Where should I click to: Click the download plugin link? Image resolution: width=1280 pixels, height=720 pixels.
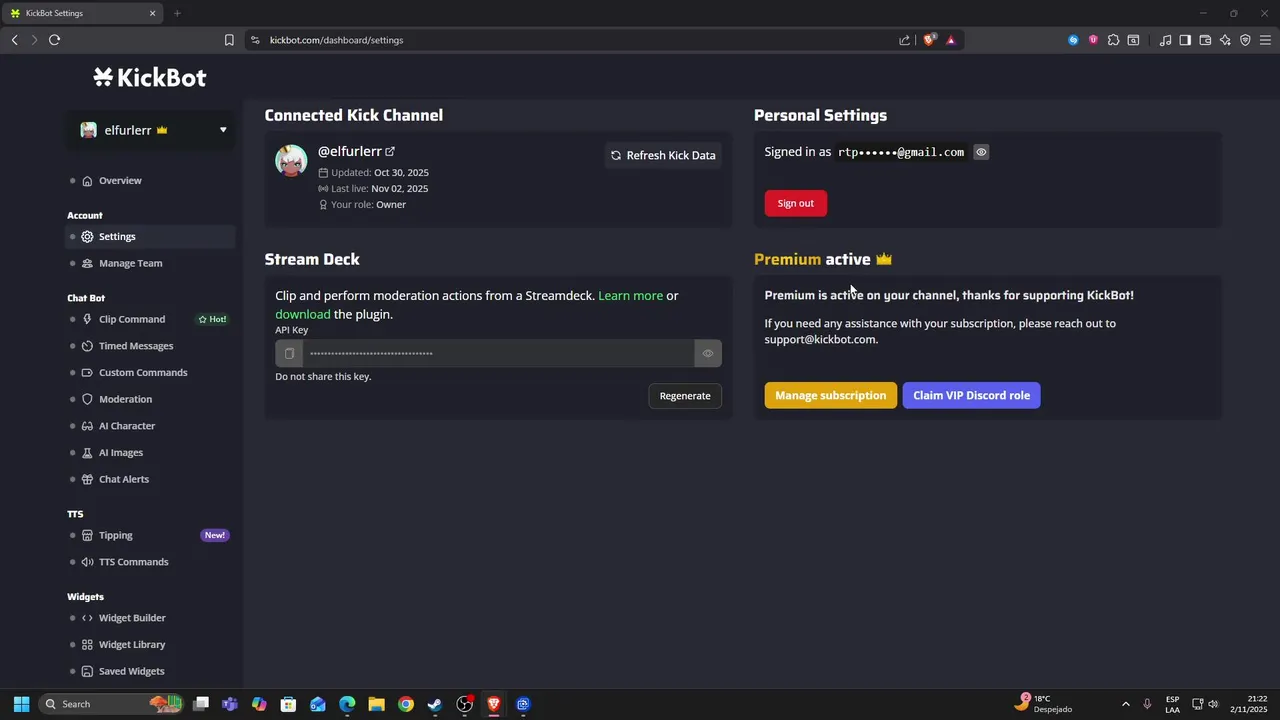click(x=302, y=314)
